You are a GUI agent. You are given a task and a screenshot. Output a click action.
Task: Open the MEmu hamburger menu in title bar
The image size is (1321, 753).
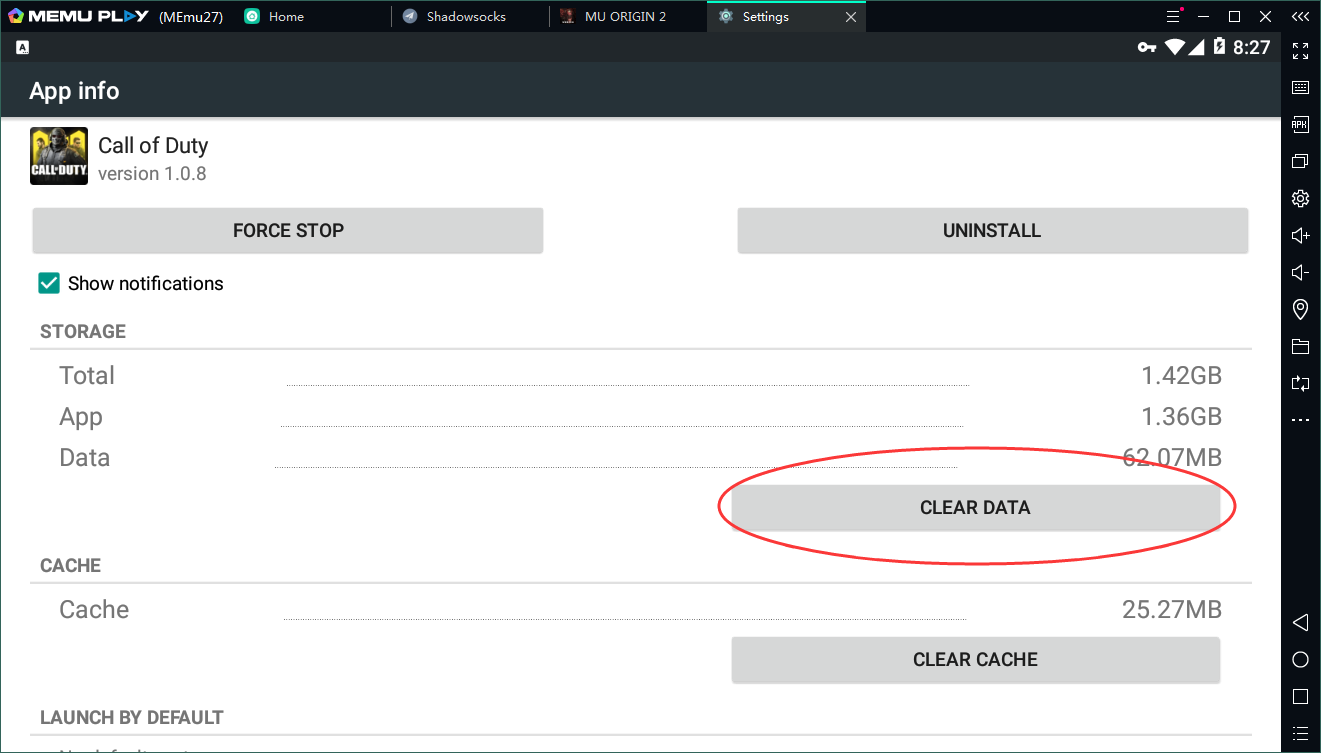tap(1174, 17)
